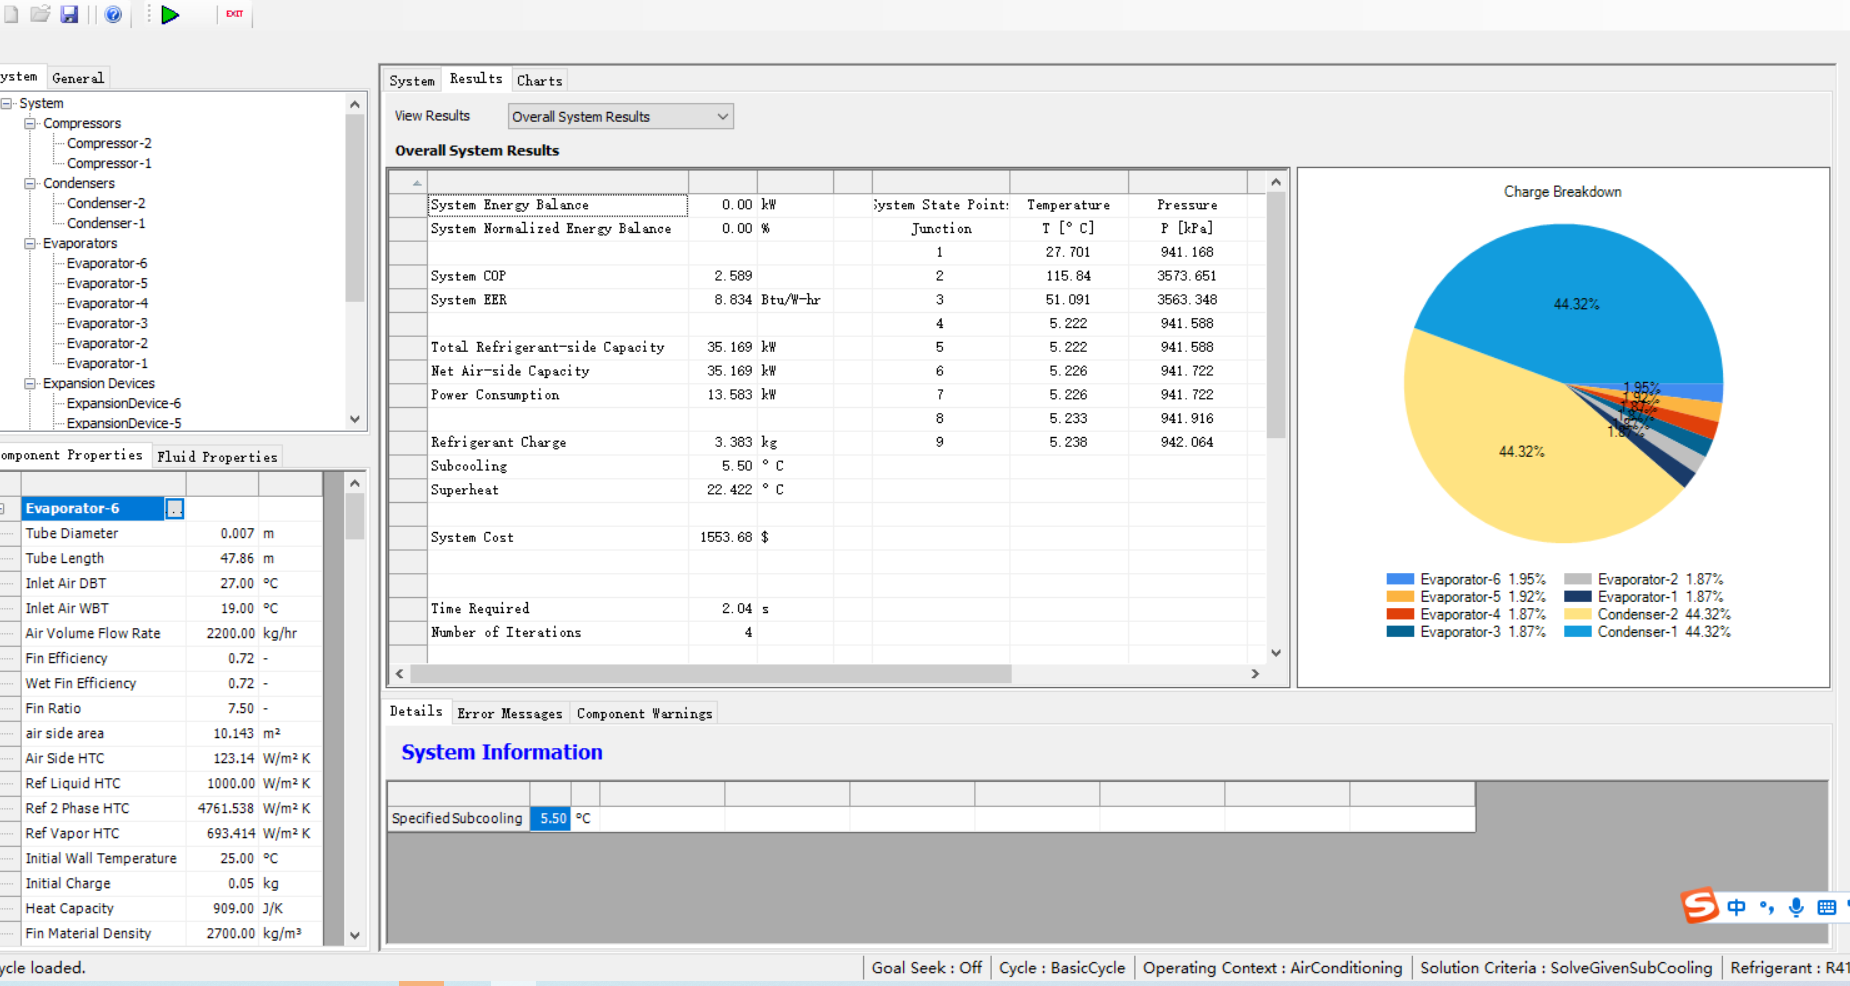The width and height of the screenshot is (1850, 986).
Task: Click the microphone voice input icon
Action: pos(1796,907)
